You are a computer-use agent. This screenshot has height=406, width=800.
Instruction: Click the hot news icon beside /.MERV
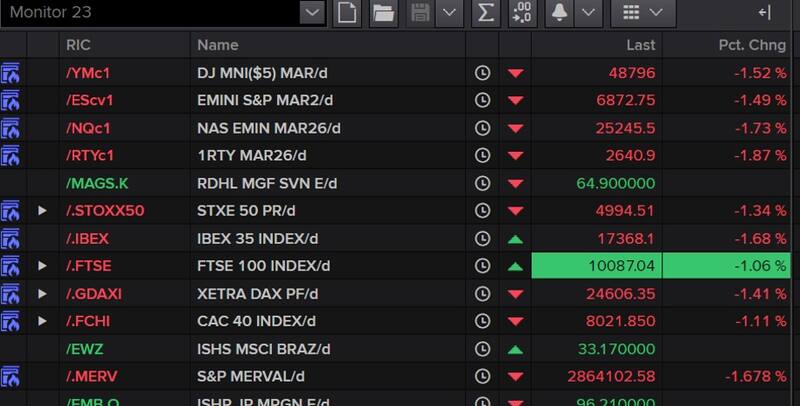tap(12, 376)
